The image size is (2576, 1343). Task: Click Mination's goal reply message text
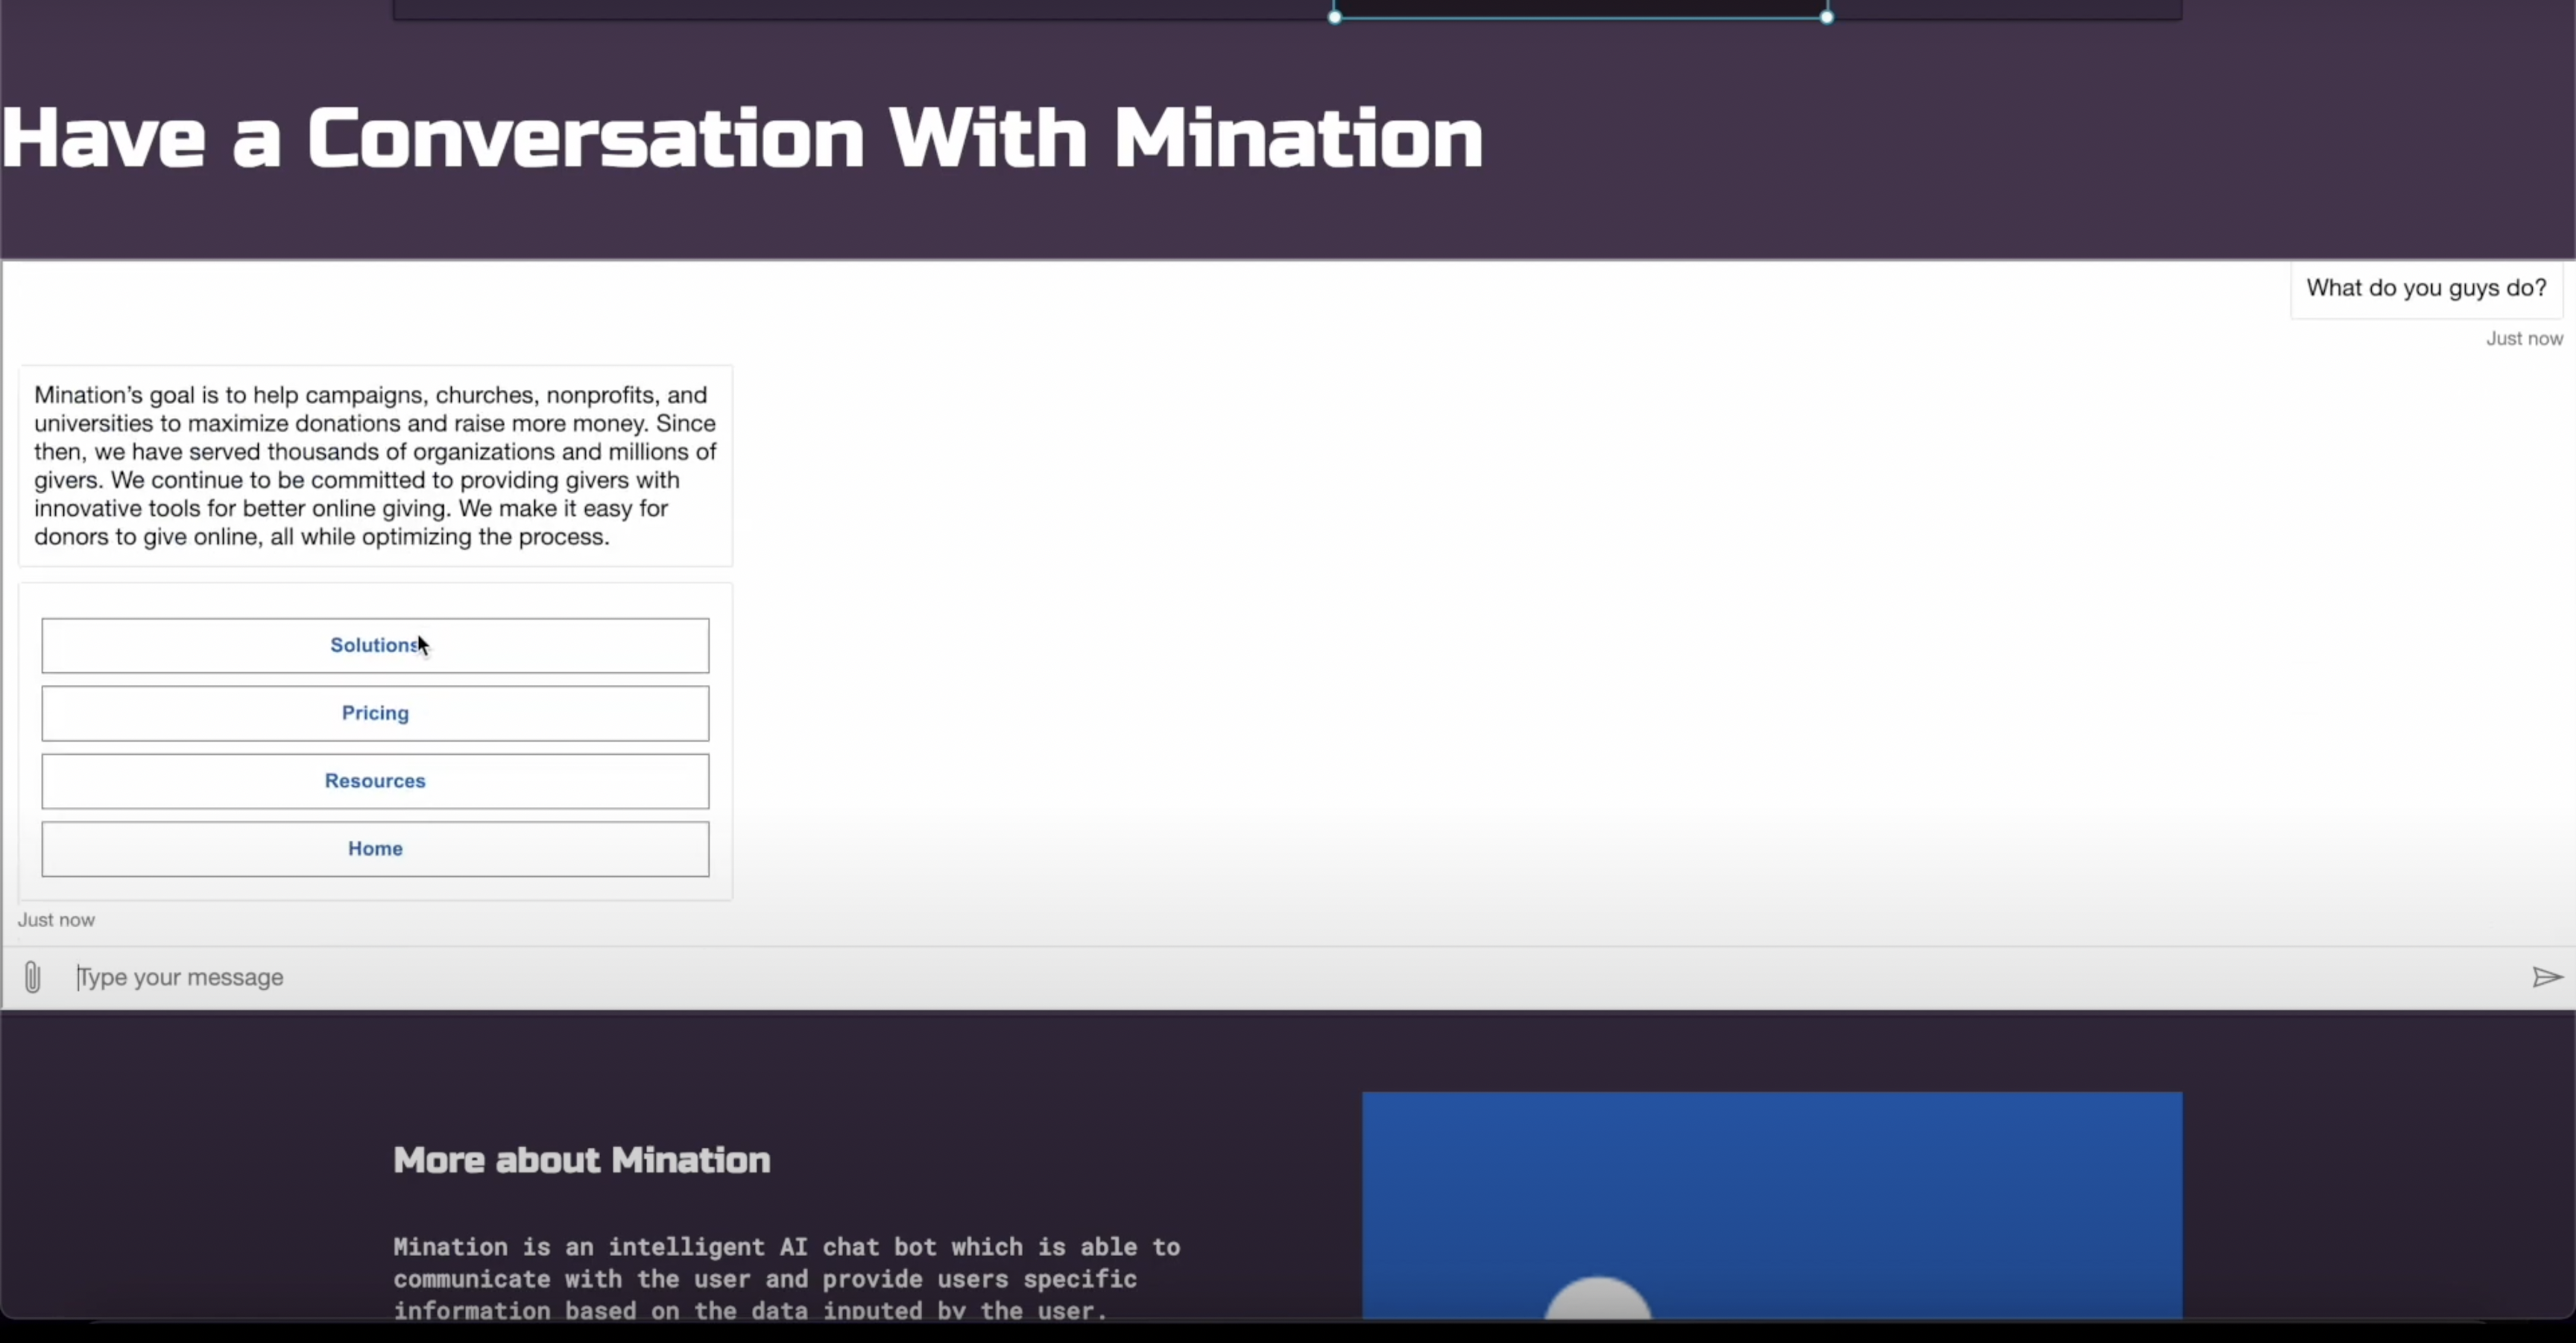[375, 466]
